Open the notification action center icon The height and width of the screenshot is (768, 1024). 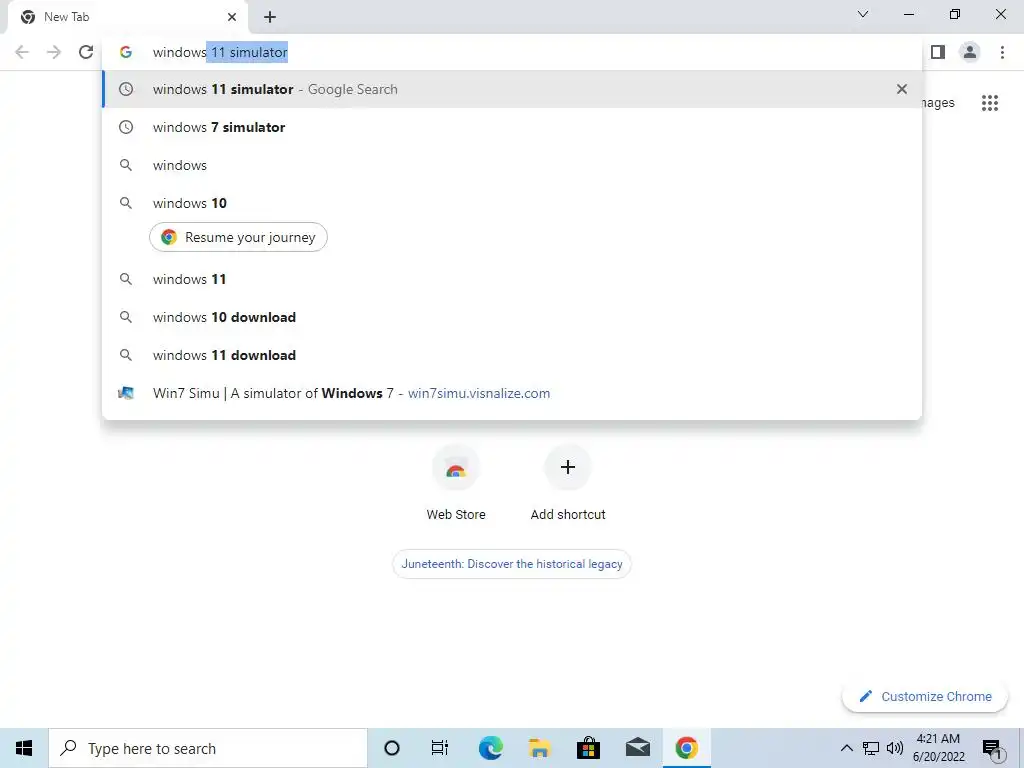(x=992, y=748)
